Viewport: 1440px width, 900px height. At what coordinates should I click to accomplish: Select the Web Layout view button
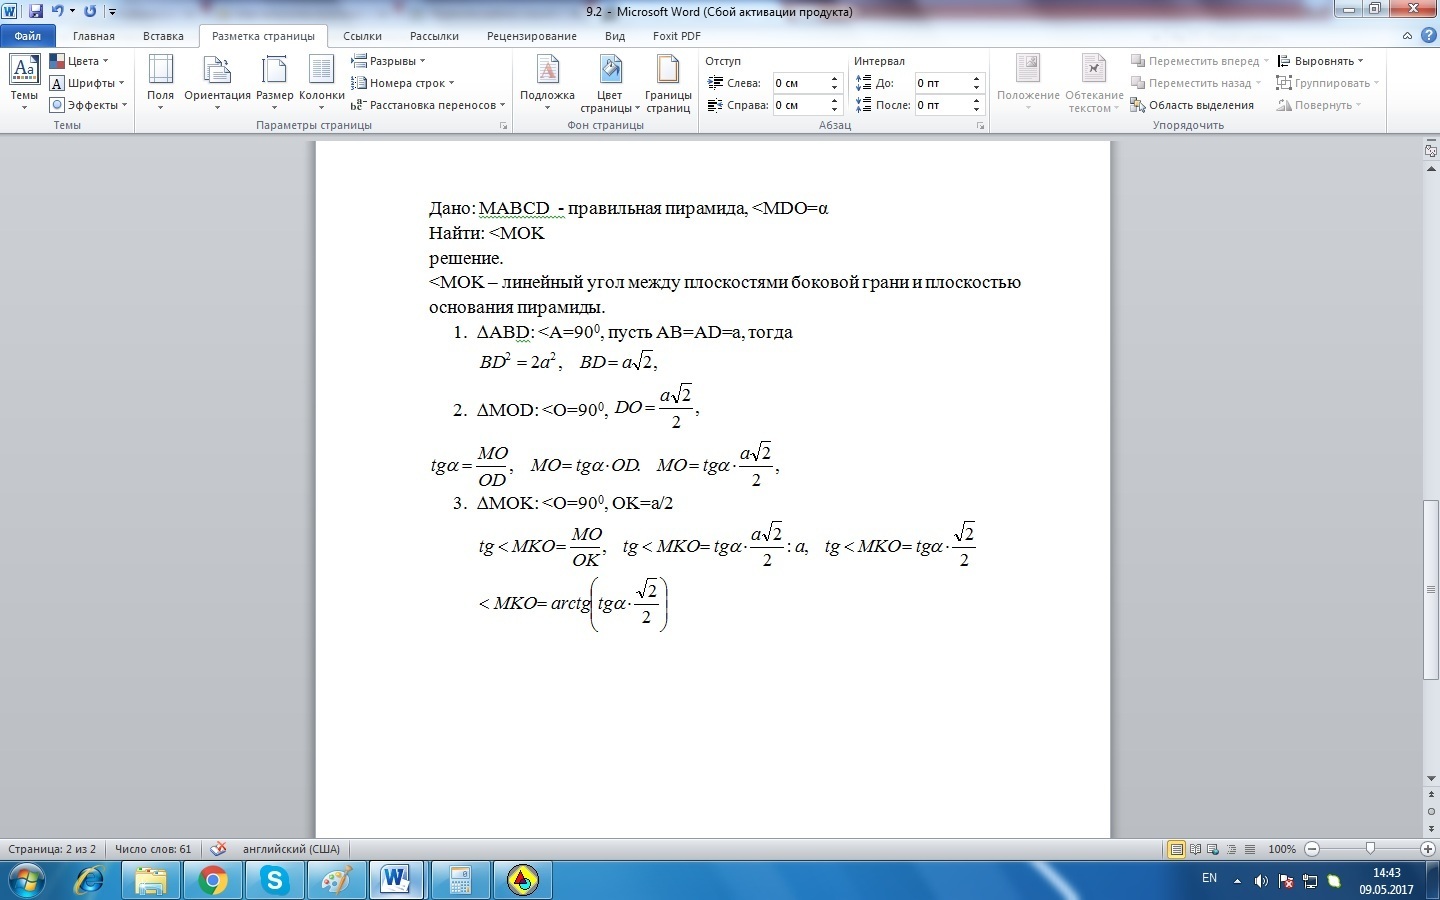tap(1214, 849)
